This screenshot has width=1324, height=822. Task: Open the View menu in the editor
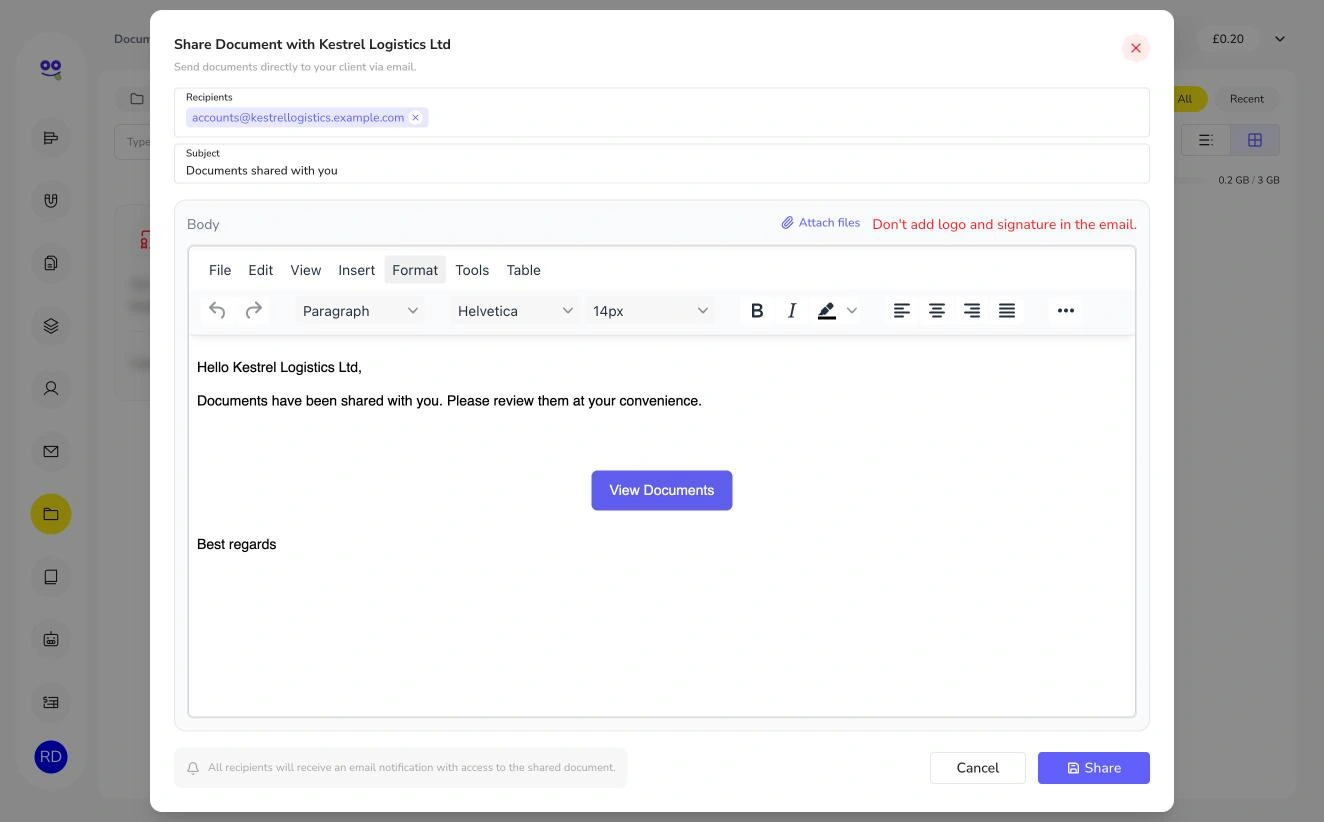coord(306,270)
